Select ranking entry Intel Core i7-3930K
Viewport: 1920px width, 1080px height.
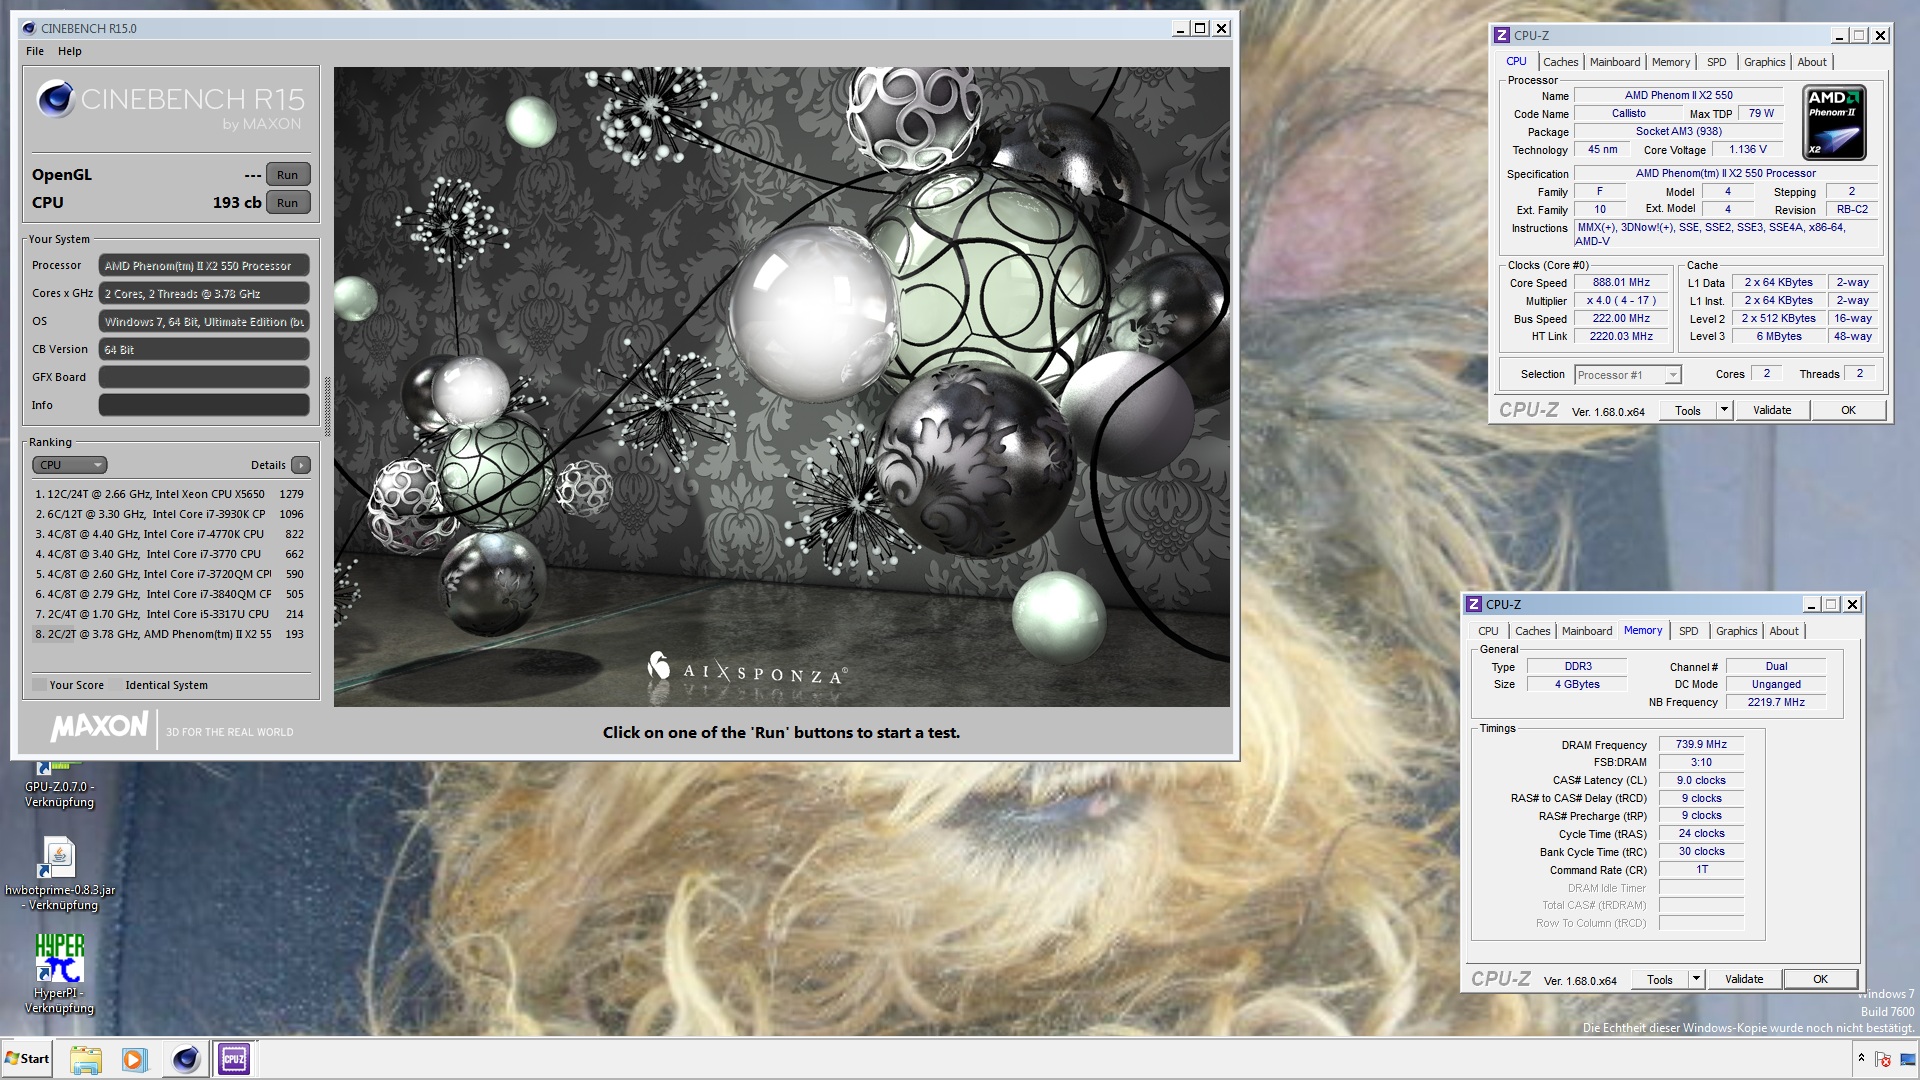169,514
